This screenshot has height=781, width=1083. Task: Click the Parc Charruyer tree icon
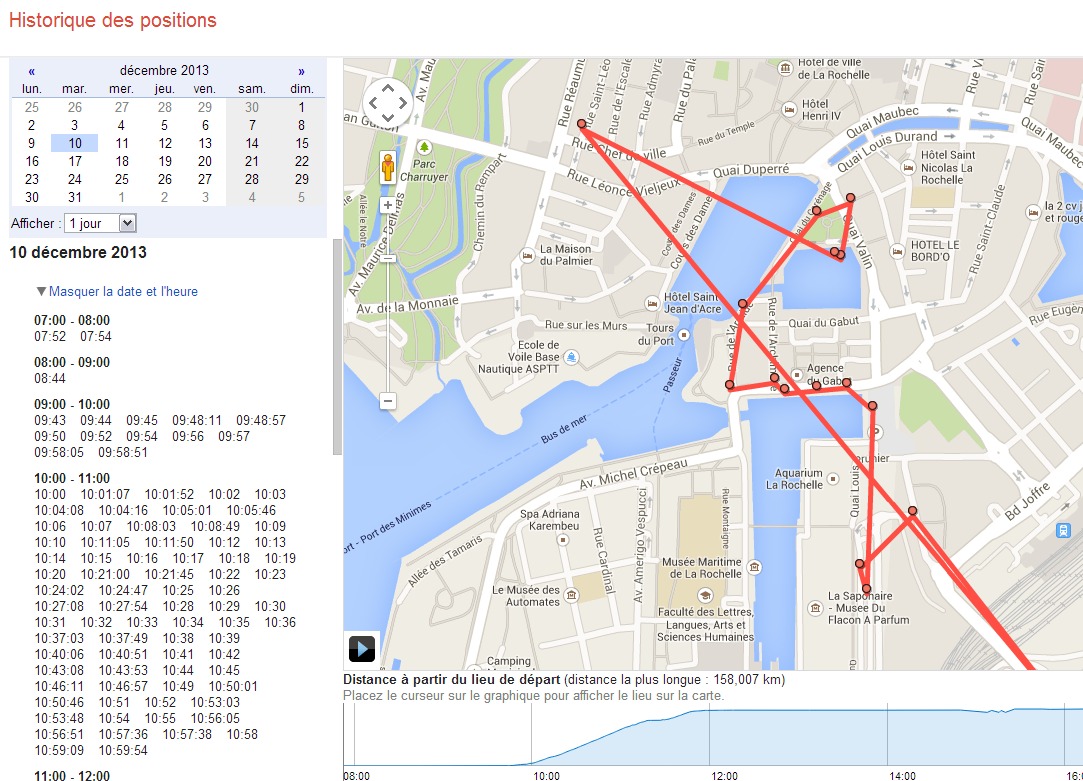click(424, 147)
